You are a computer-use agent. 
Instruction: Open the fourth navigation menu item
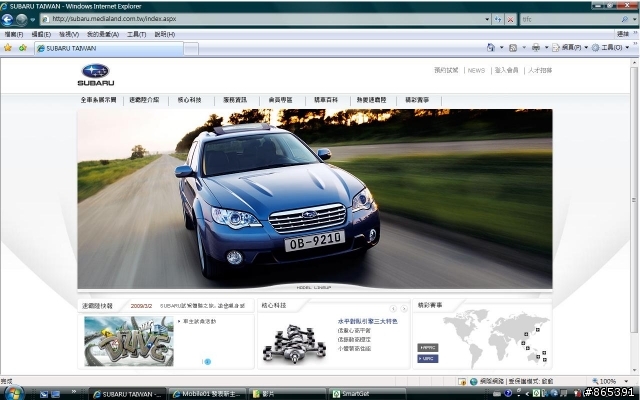pyautogui.click(x=235, y=100)
